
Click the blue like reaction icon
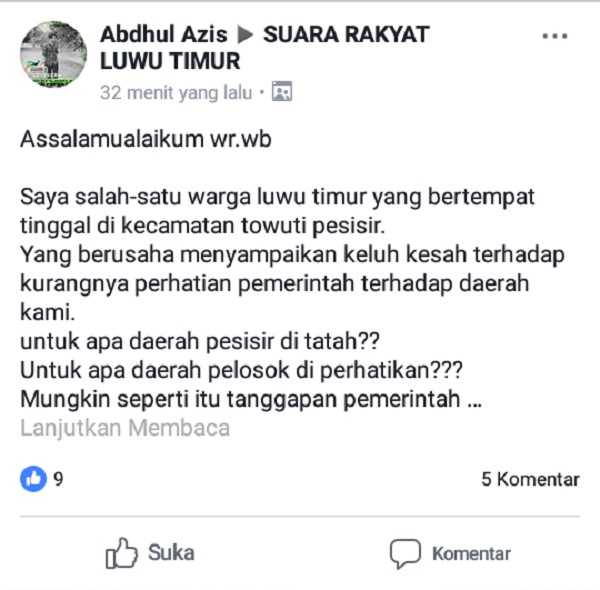coord(33,479)
